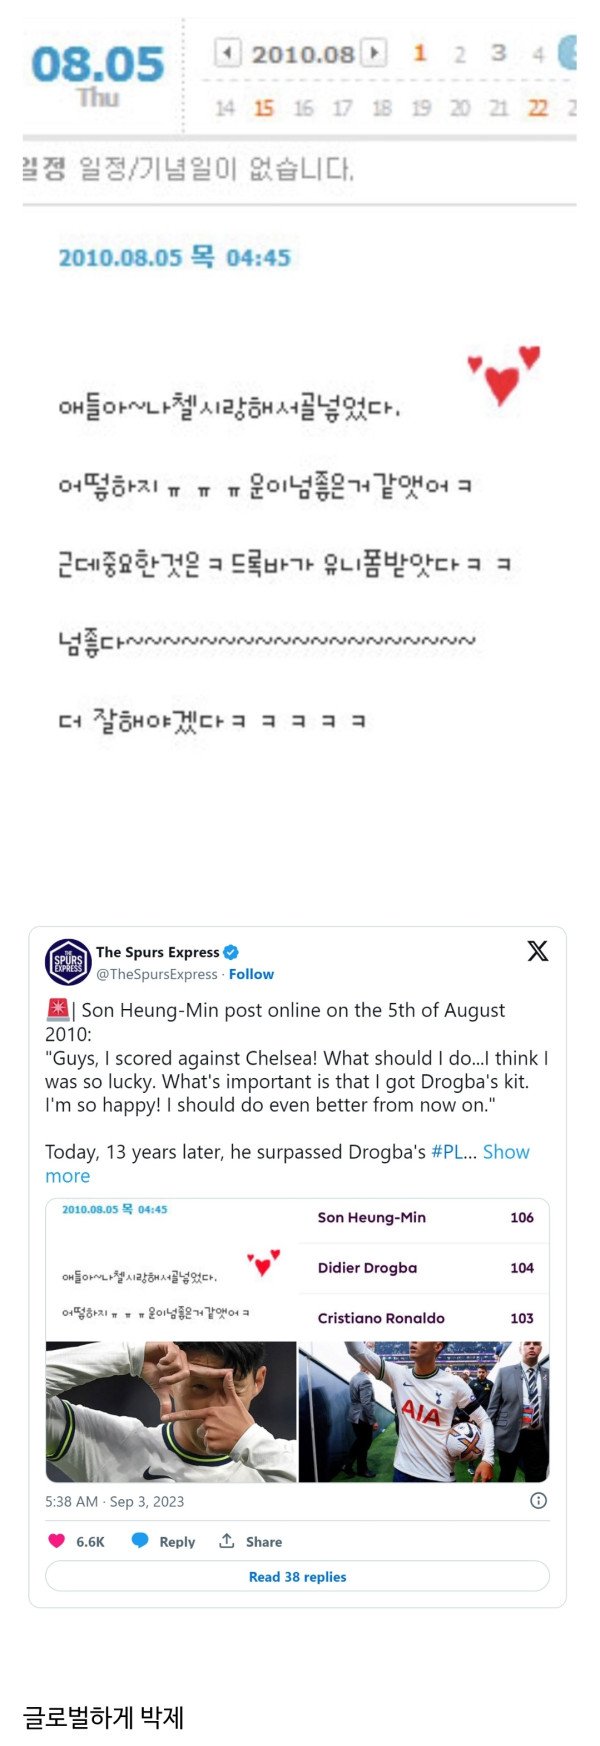Go to previous month in the calendar
Image resolution: width=600 pixels, height=1746 pixels.
click(x=228, y=52)
